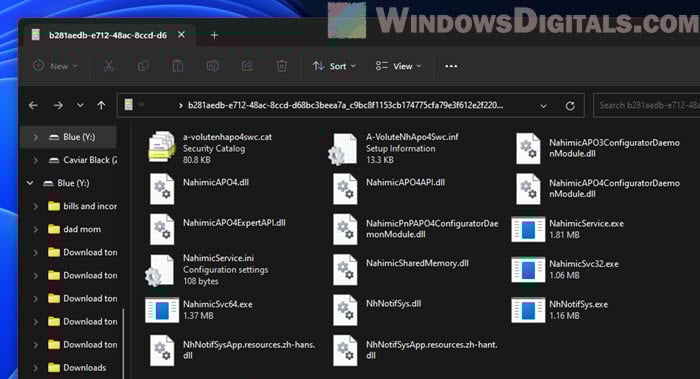Select NhNotifSysApp.resources.zh-hans.dll file
The image size is (700, 379).
(232, 350)
